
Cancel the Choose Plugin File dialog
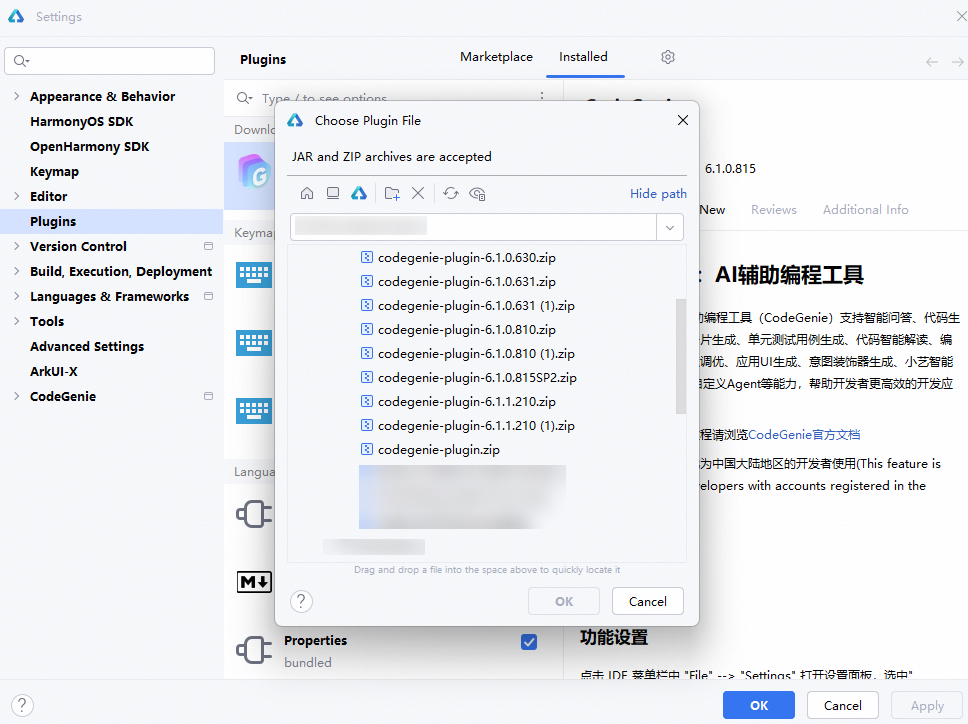(x=647, y=601)
